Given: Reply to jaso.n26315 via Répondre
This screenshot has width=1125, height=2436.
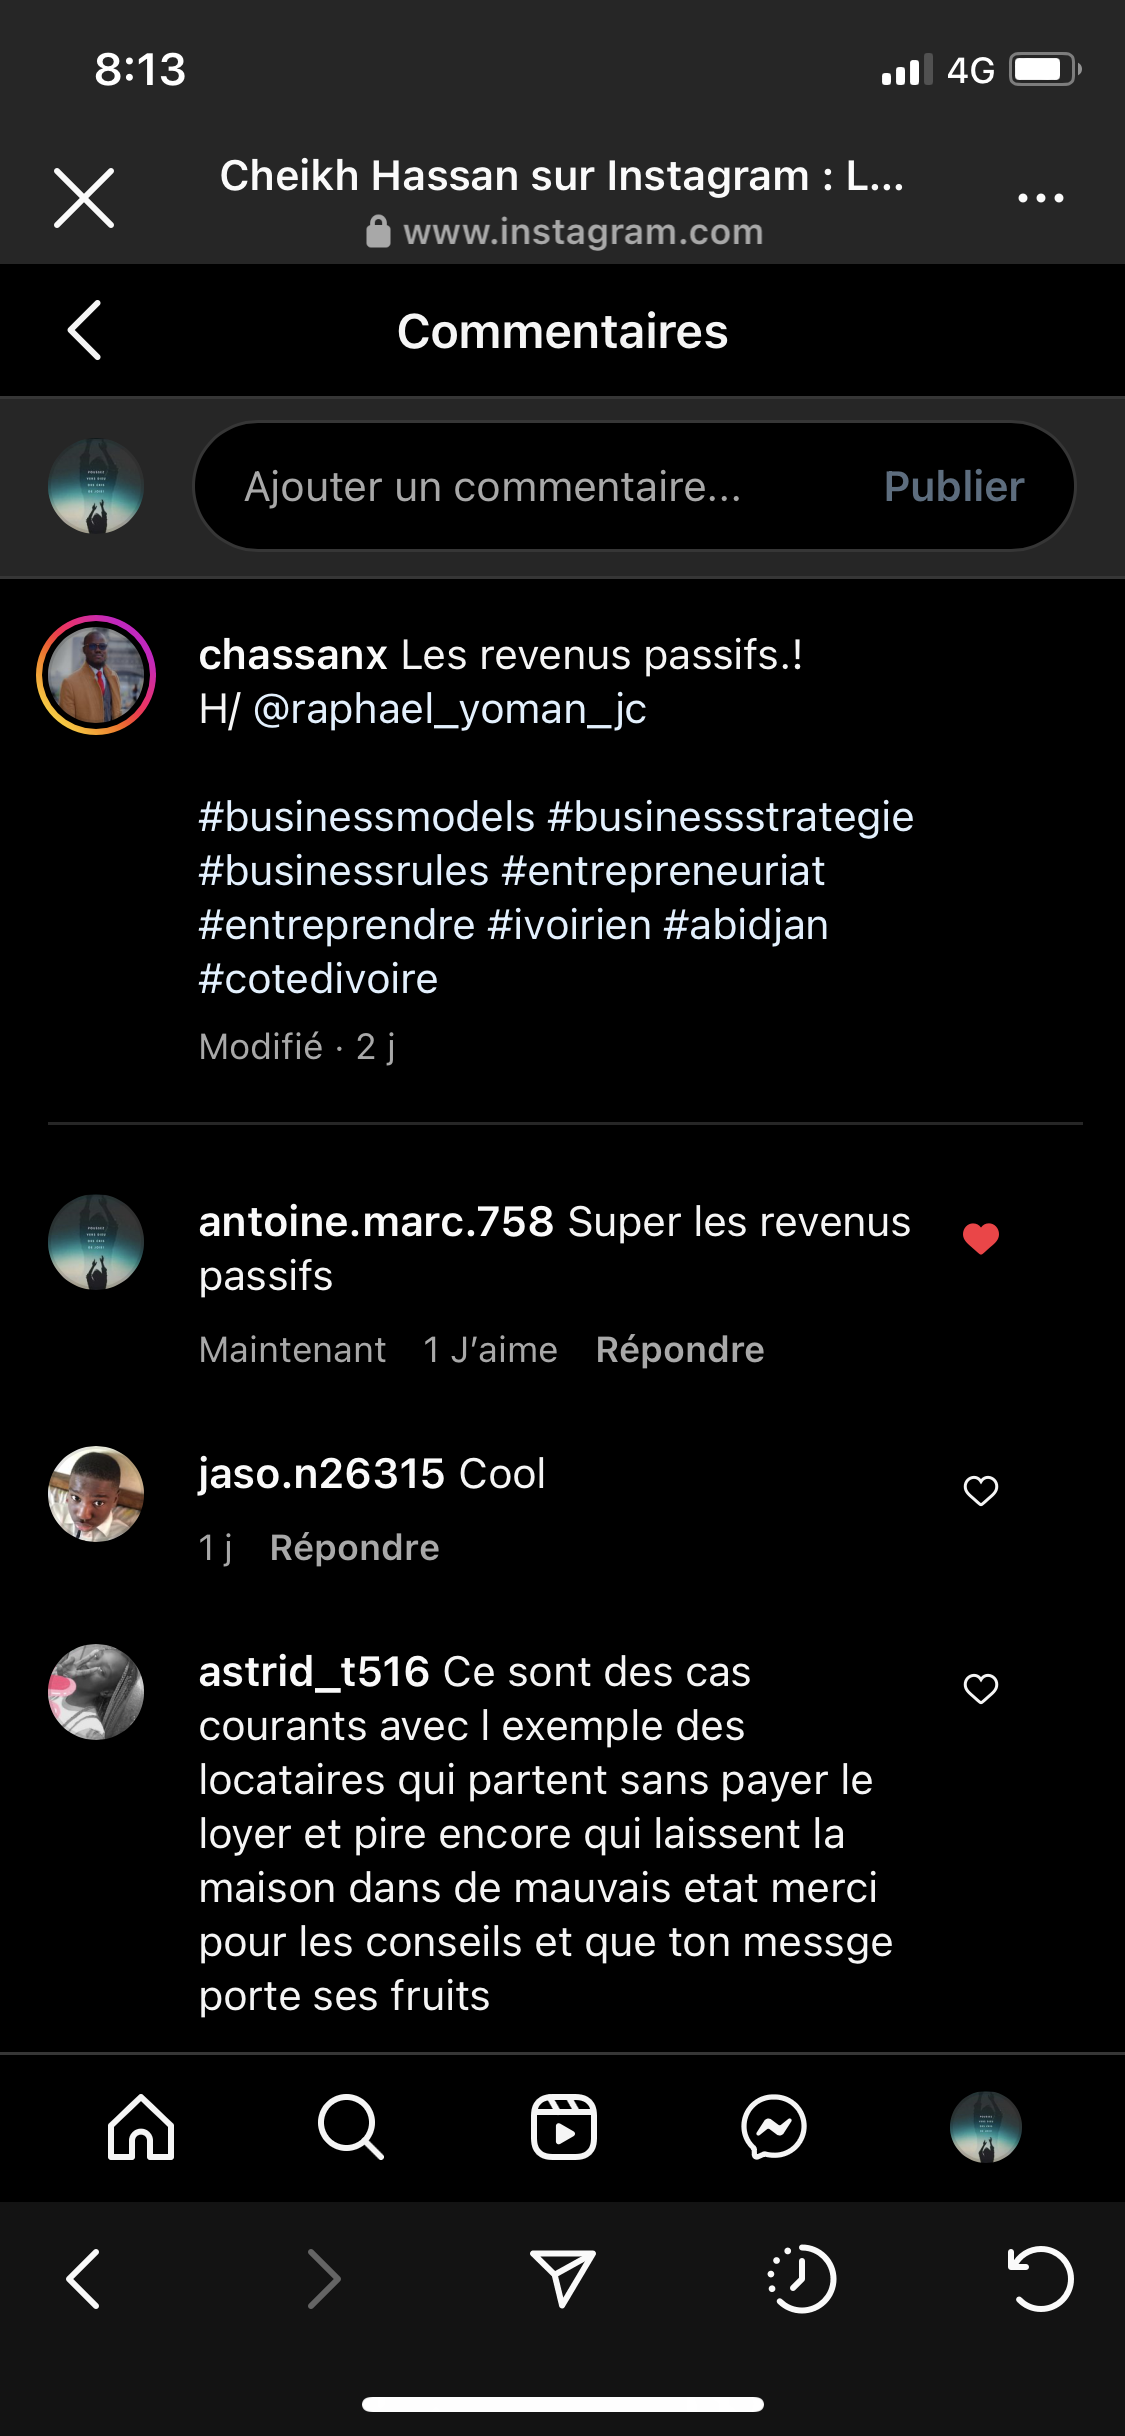Looking at the screenshot, I should (354, 1548).
